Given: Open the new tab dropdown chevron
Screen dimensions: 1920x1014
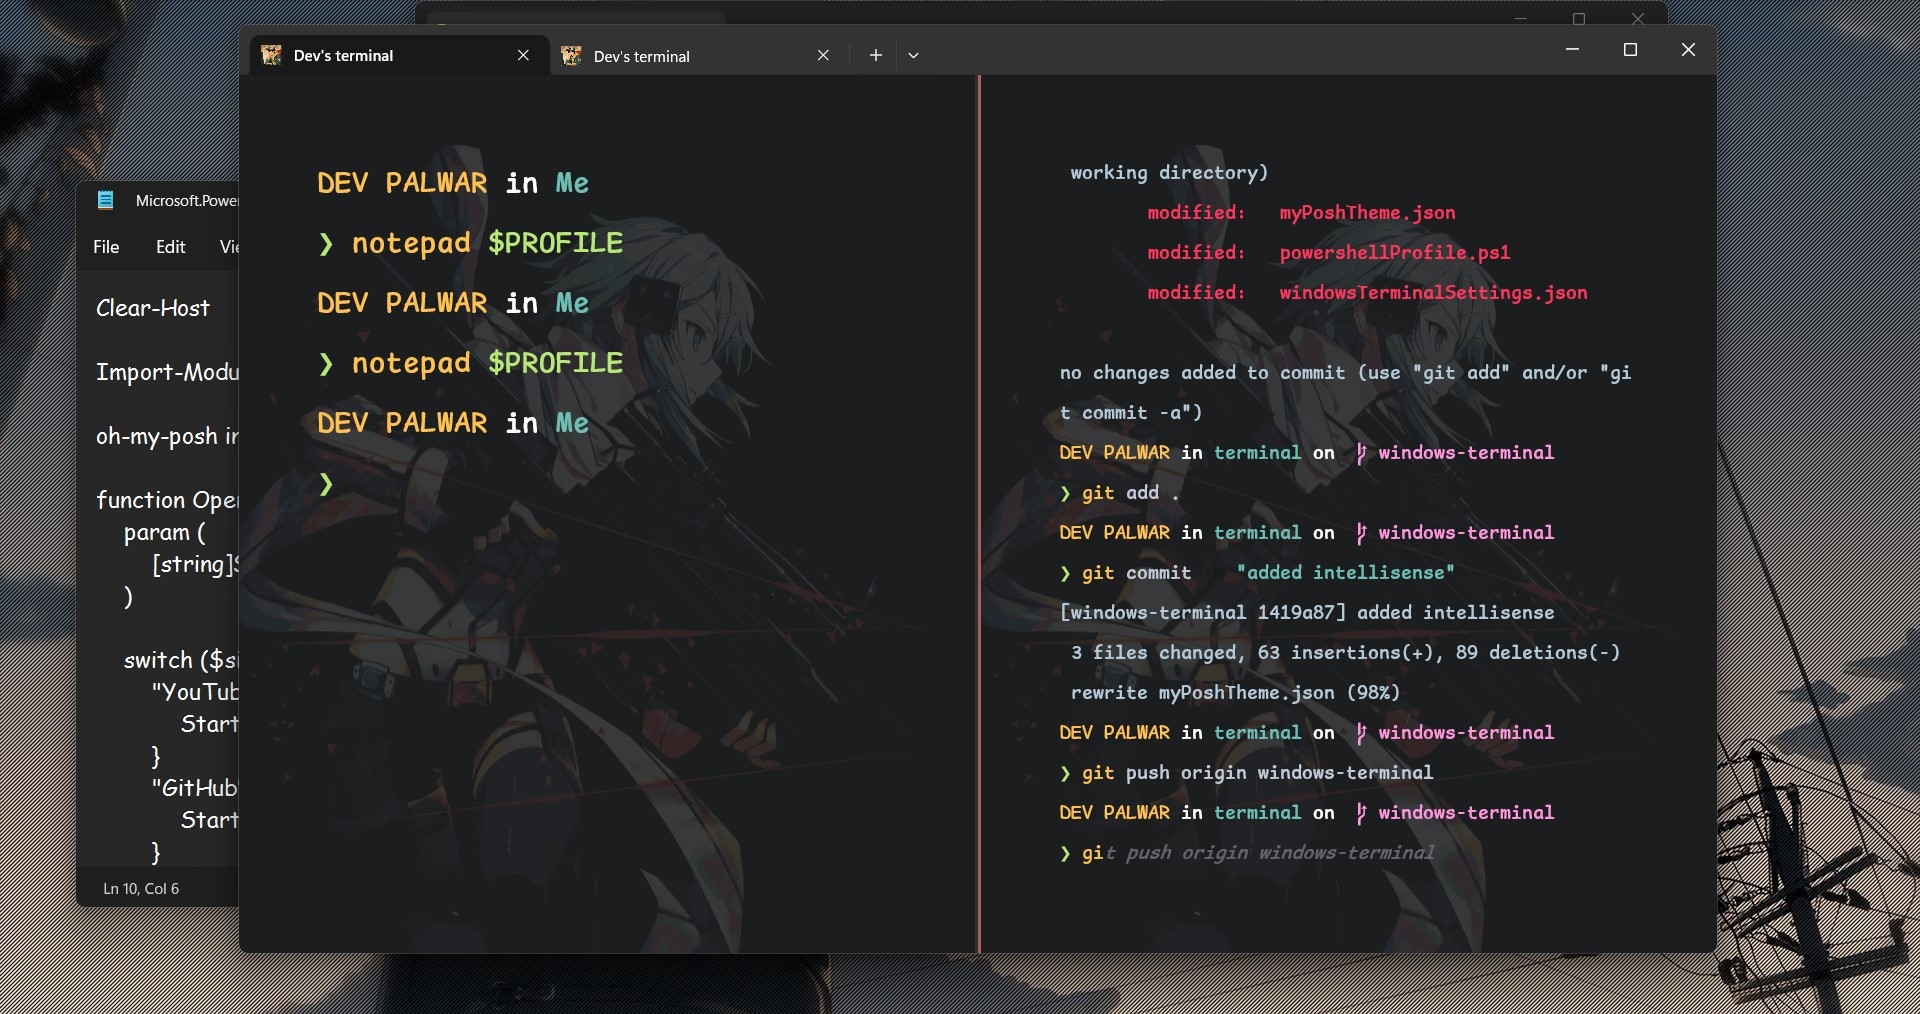Looking at the screenshot, I should coord(913,55).
